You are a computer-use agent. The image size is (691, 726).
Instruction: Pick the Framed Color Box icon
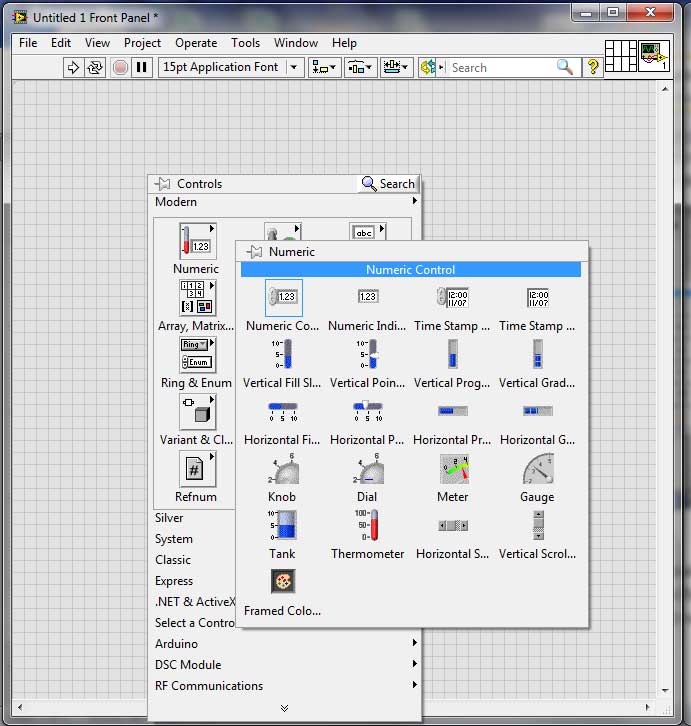coord(282,582)
